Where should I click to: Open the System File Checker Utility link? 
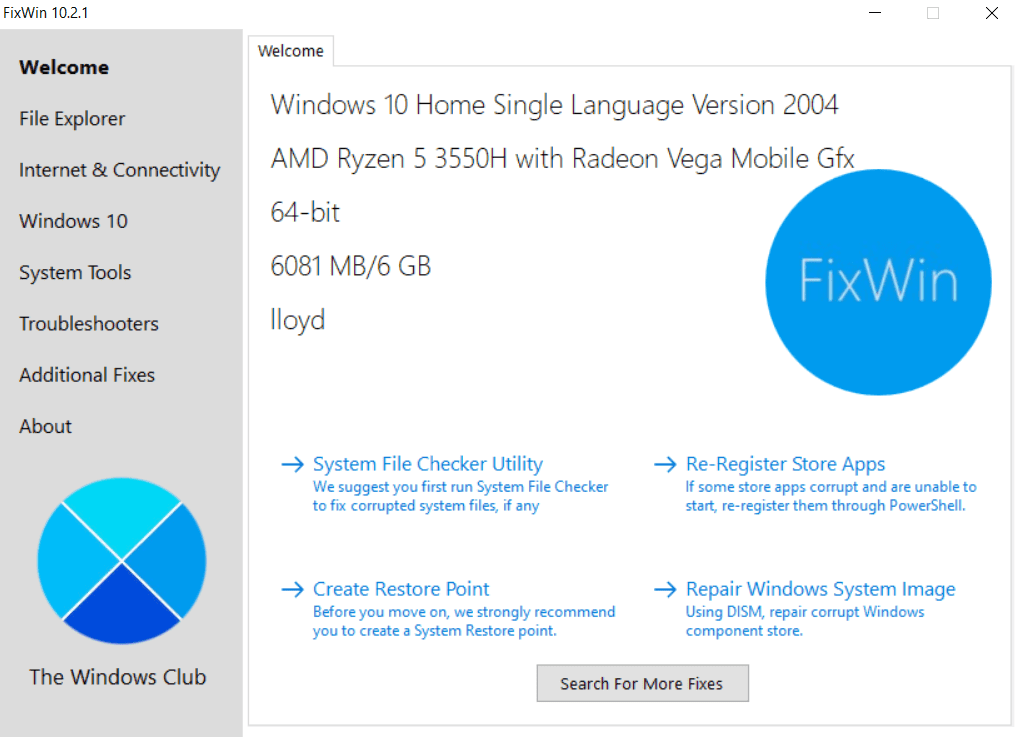tap(427, 464)
